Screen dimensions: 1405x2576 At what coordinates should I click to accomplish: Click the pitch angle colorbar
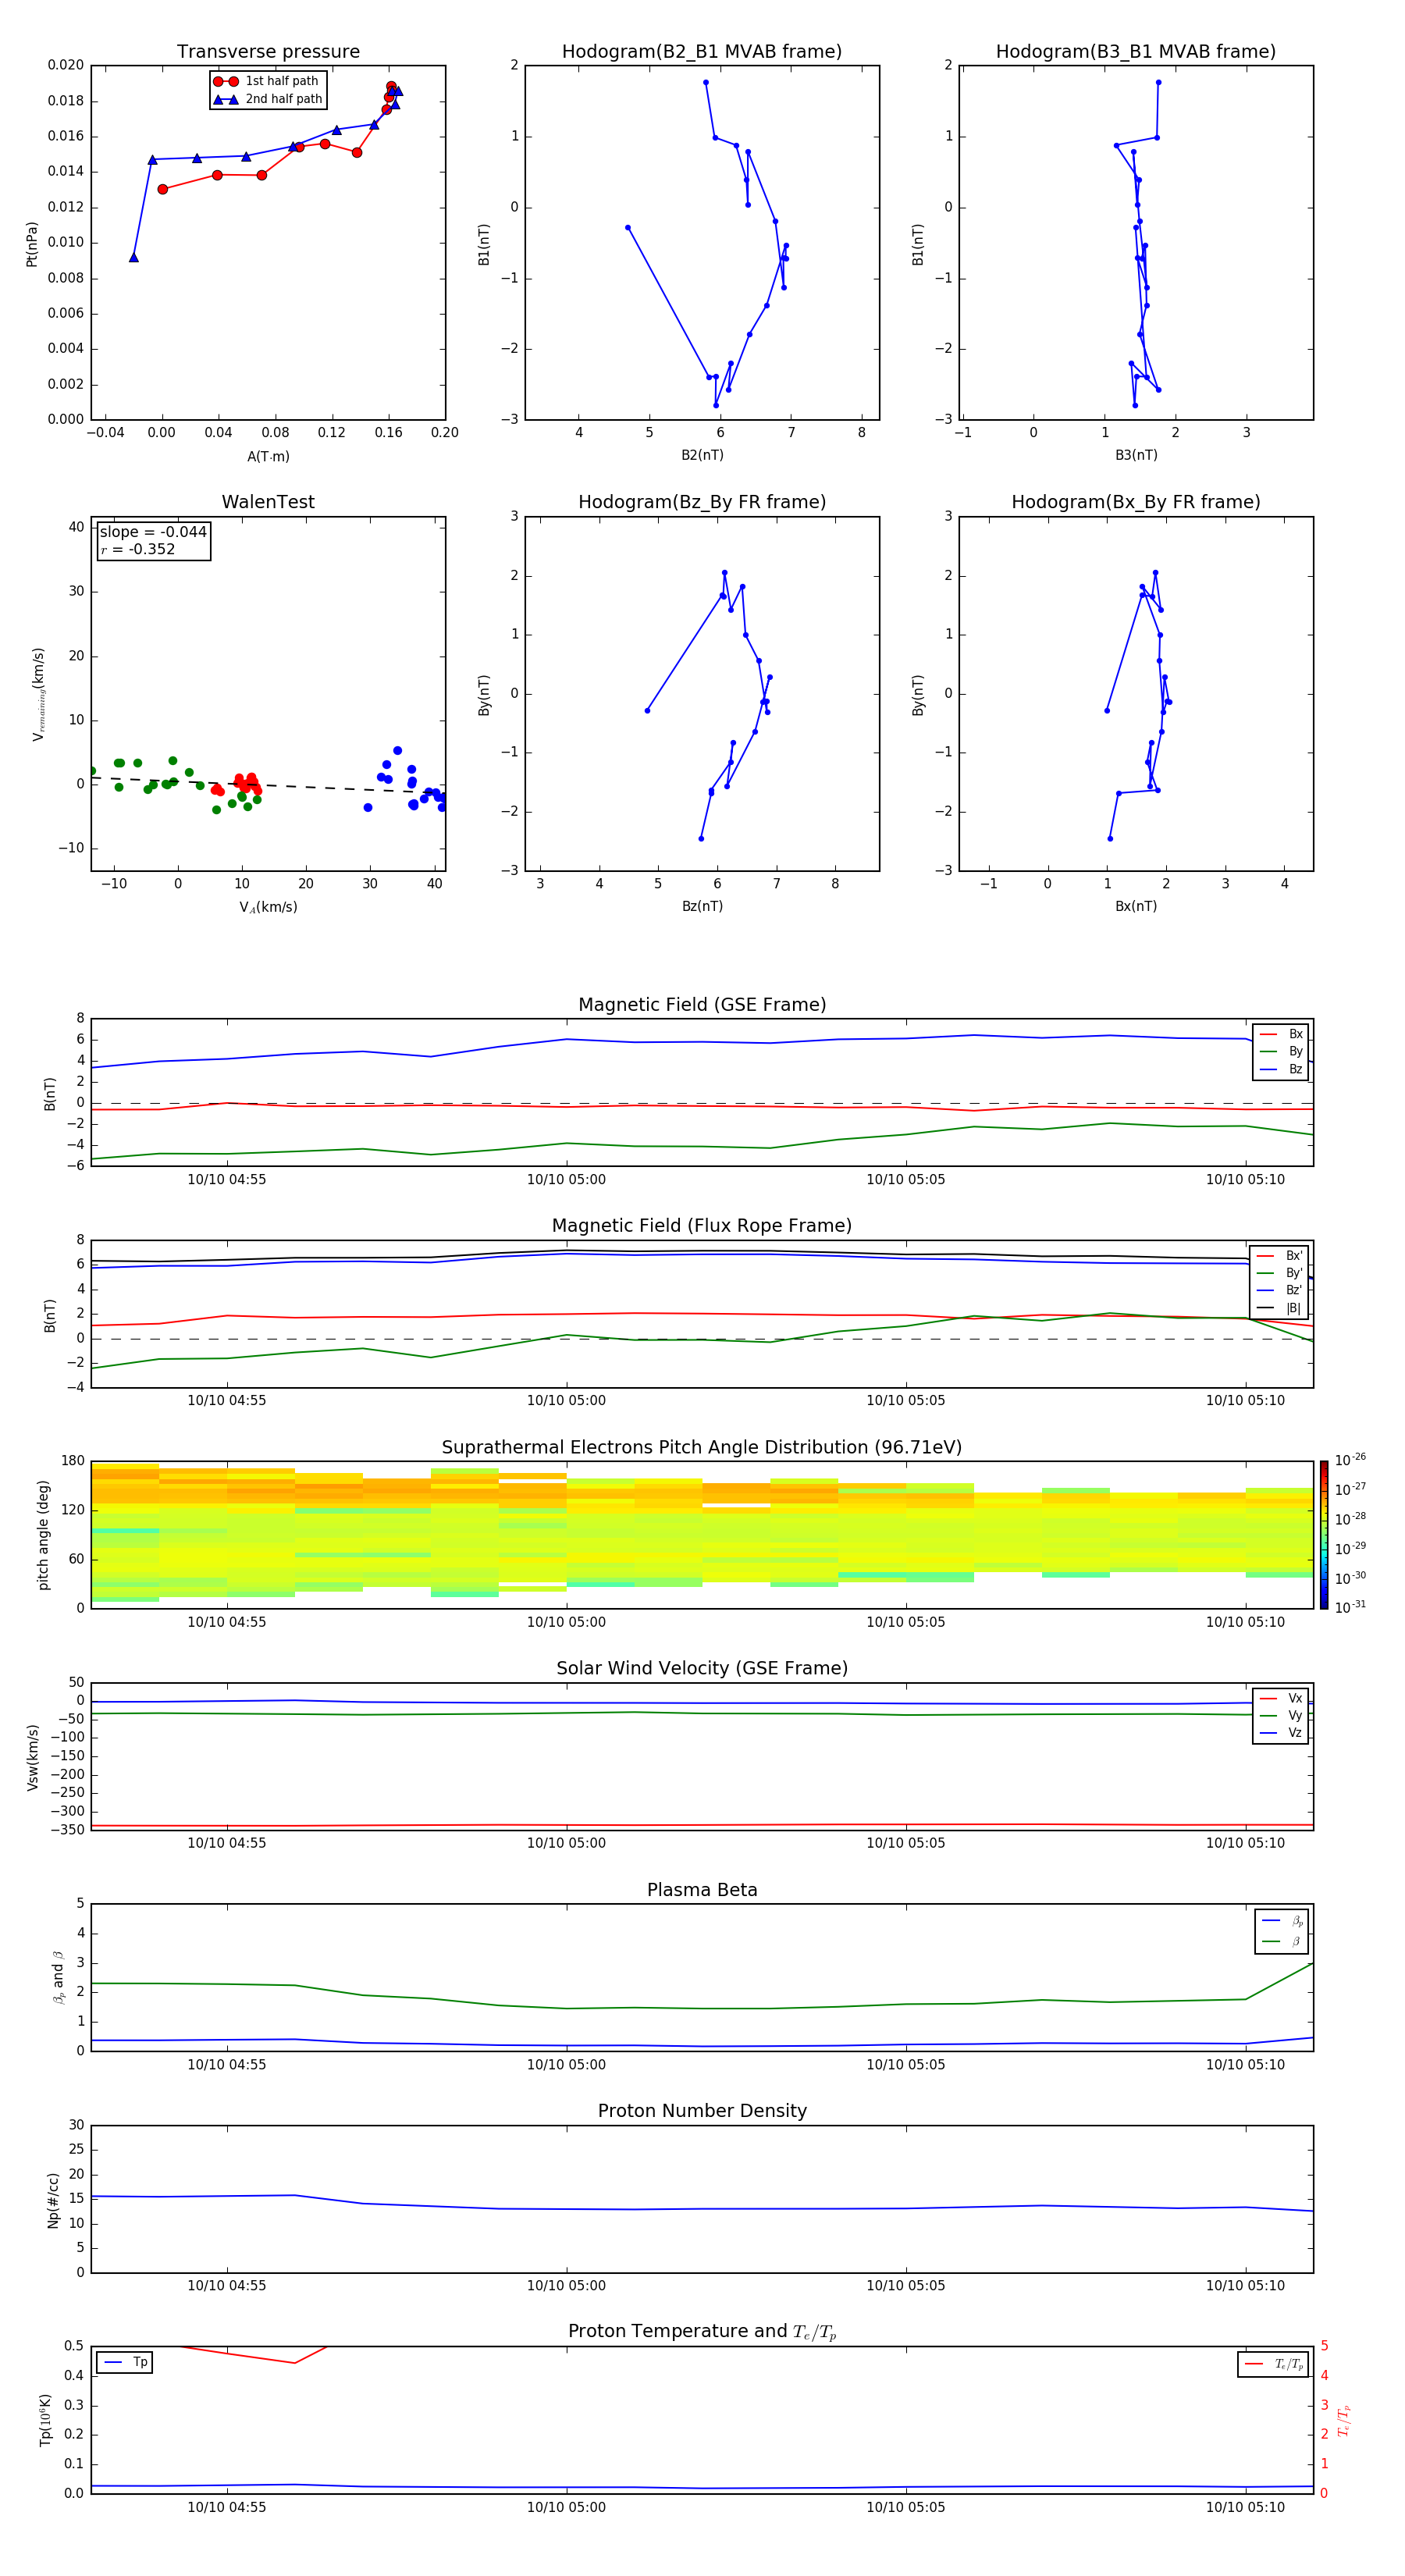tap(1323, 1535)
